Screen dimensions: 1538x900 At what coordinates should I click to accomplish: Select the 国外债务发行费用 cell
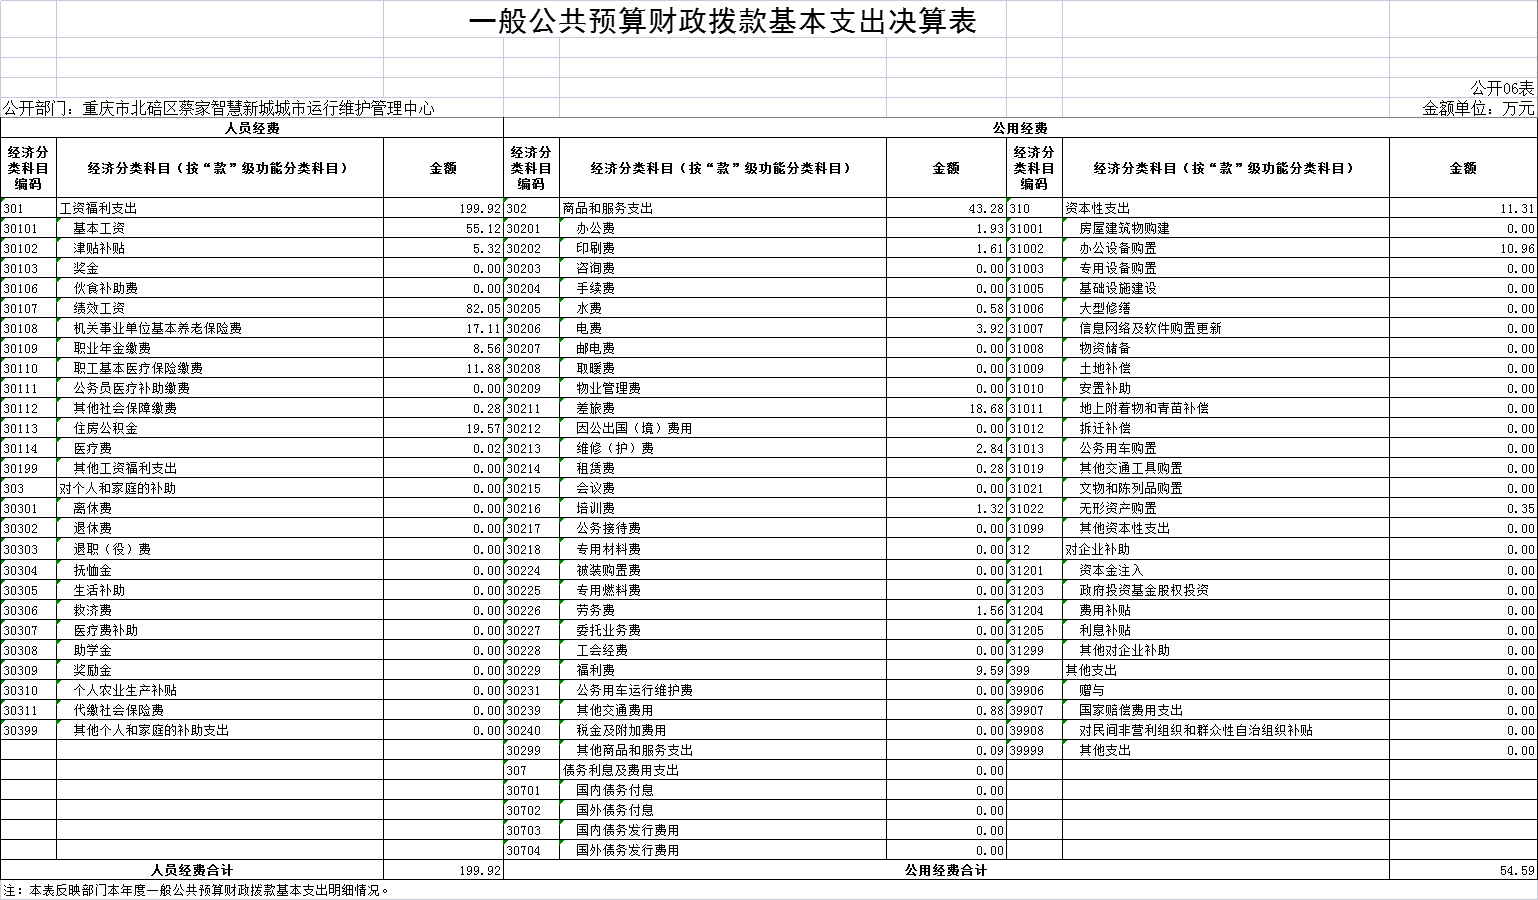[x=723, y=850]
